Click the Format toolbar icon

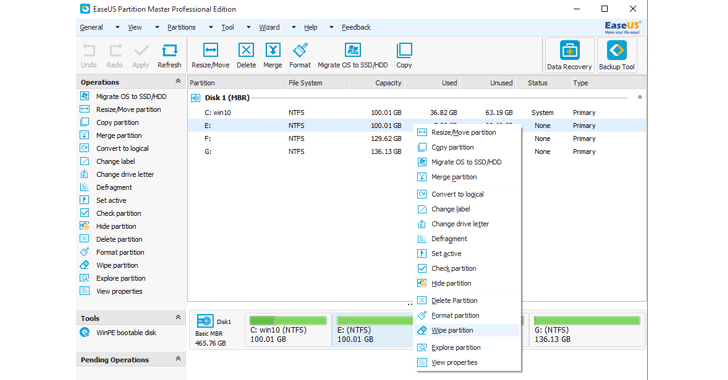pyautogui.click(x=300, y=55)
